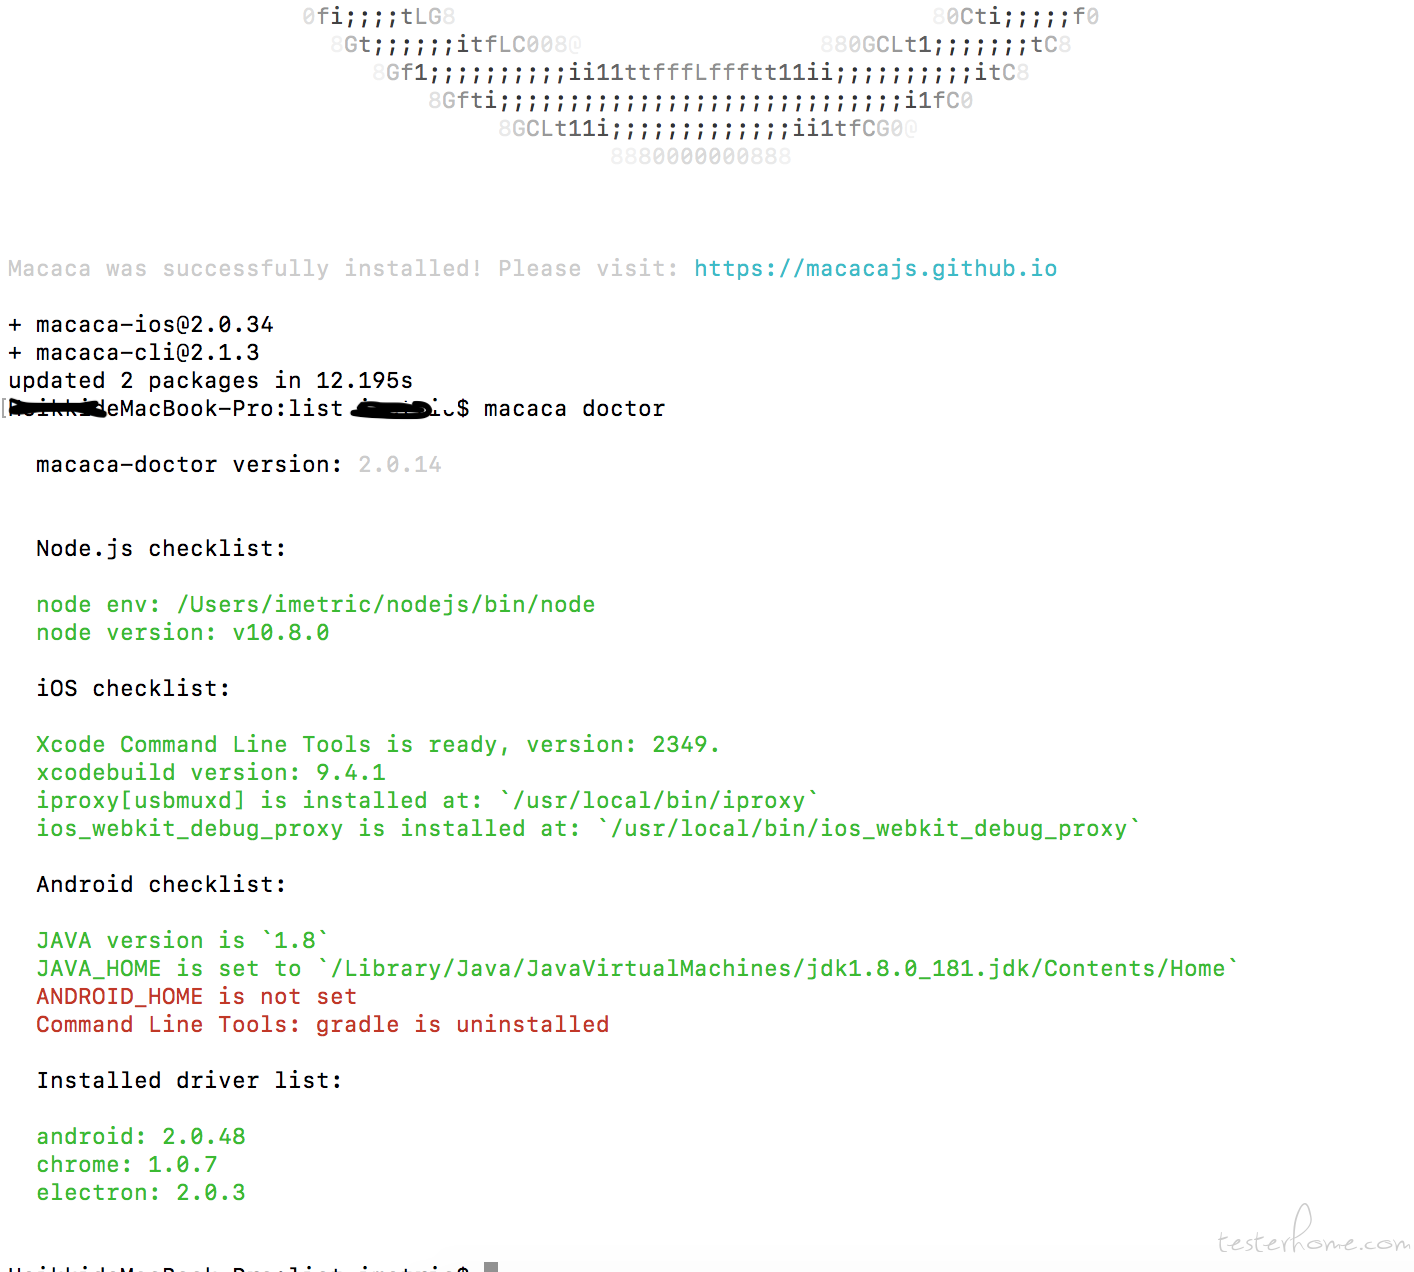Click the 'android: 2.0.48' driver entry
The width and height of the screenshot is (1414, 1272).
click(x=141, y=1137)
